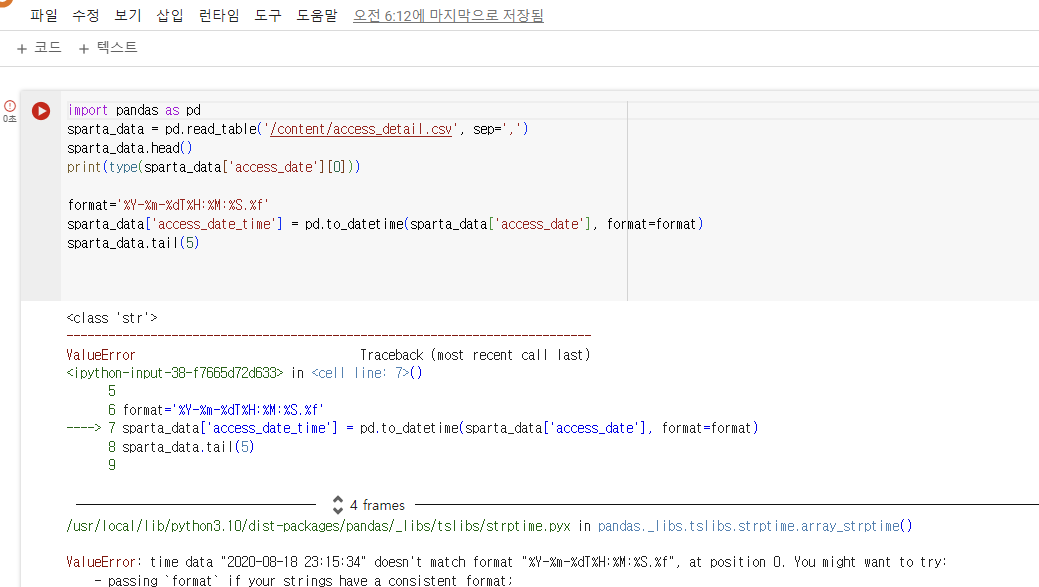Open the 런타임 menu

[219, 15]
